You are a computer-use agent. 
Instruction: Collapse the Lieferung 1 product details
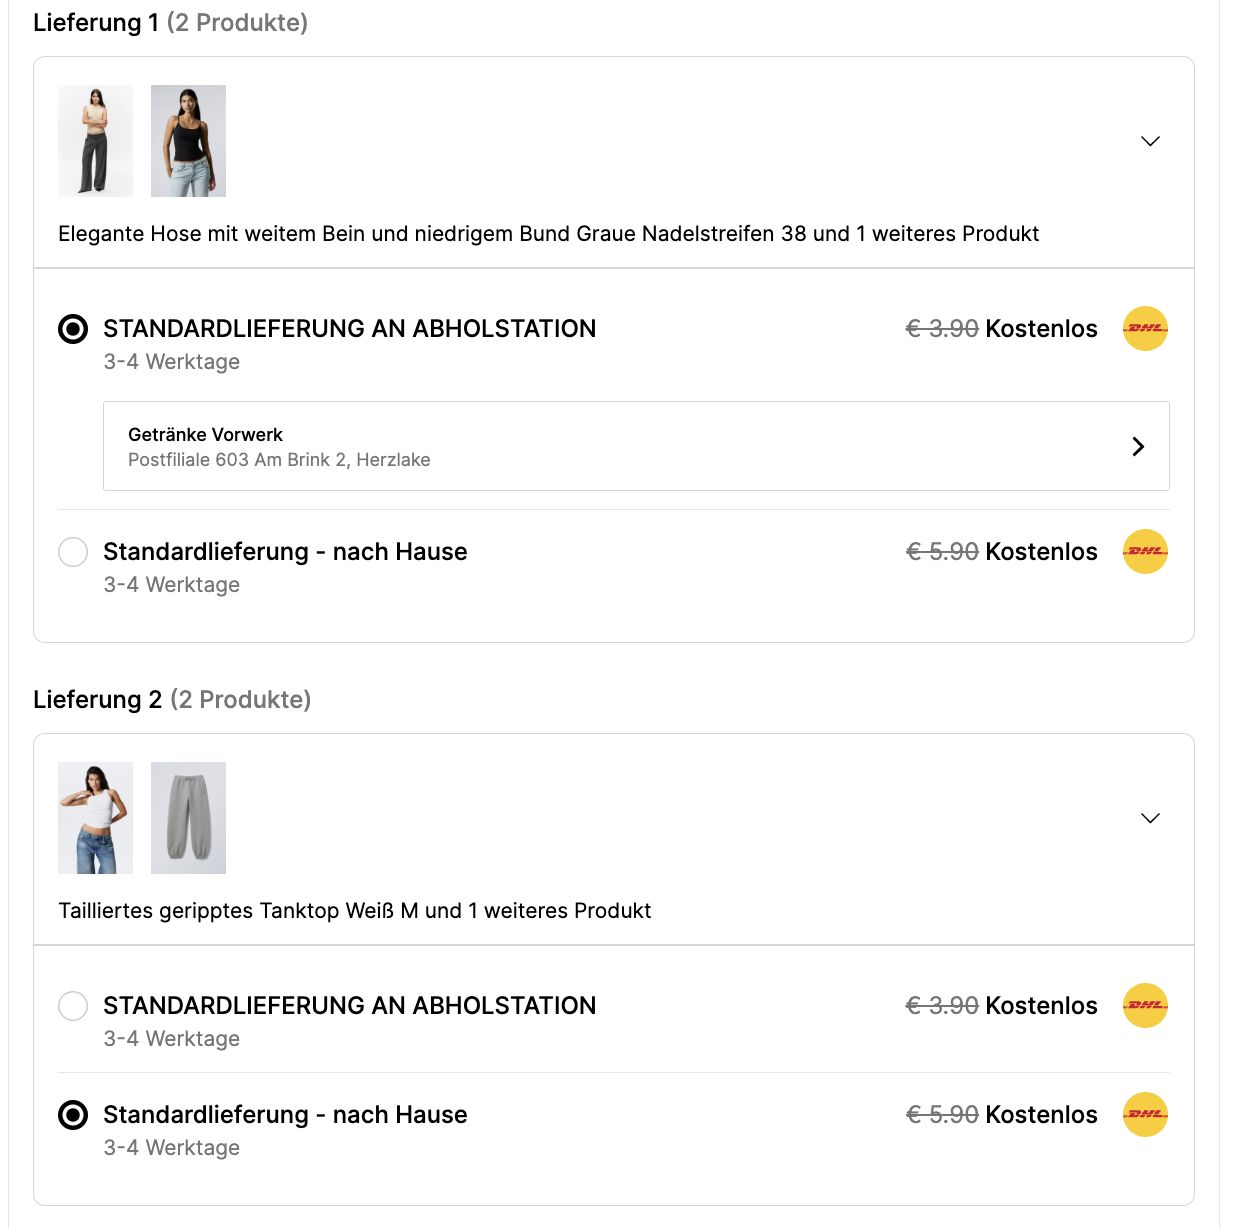pyautogui.click(x=1149, y=140)
